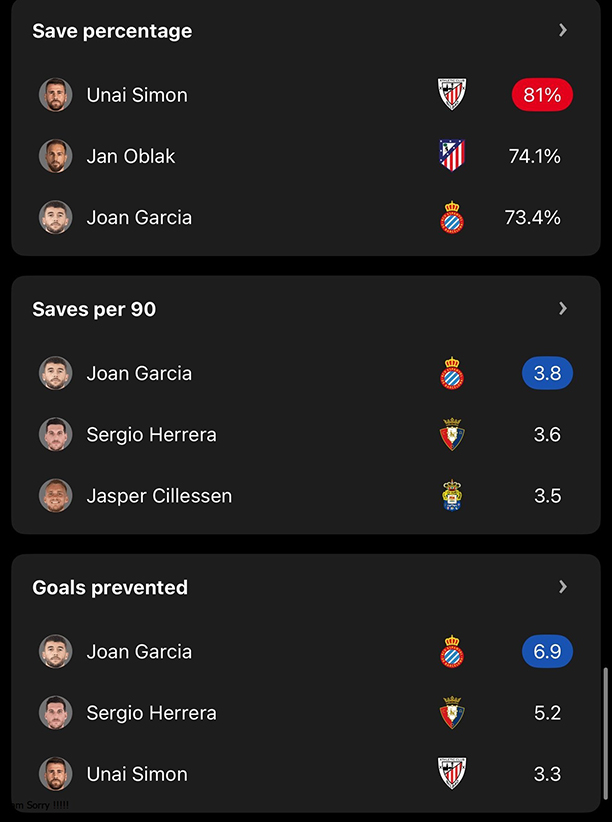Screen dimensions: 612x822
Task: Select Athletic Club crest in Goals prevented list
Action: pos(452,773)
